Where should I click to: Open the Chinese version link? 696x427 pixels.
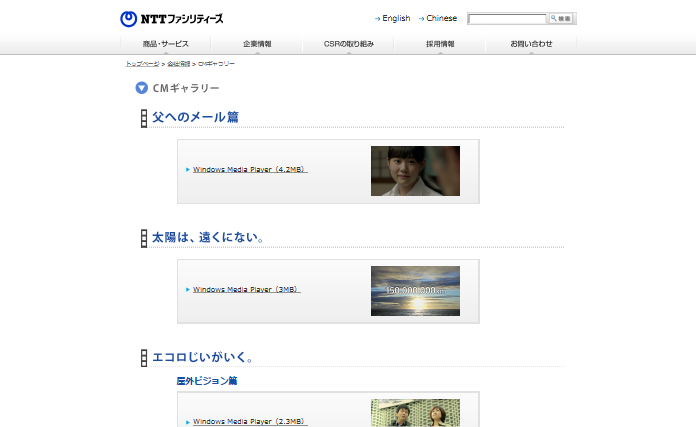coord(441,18)
